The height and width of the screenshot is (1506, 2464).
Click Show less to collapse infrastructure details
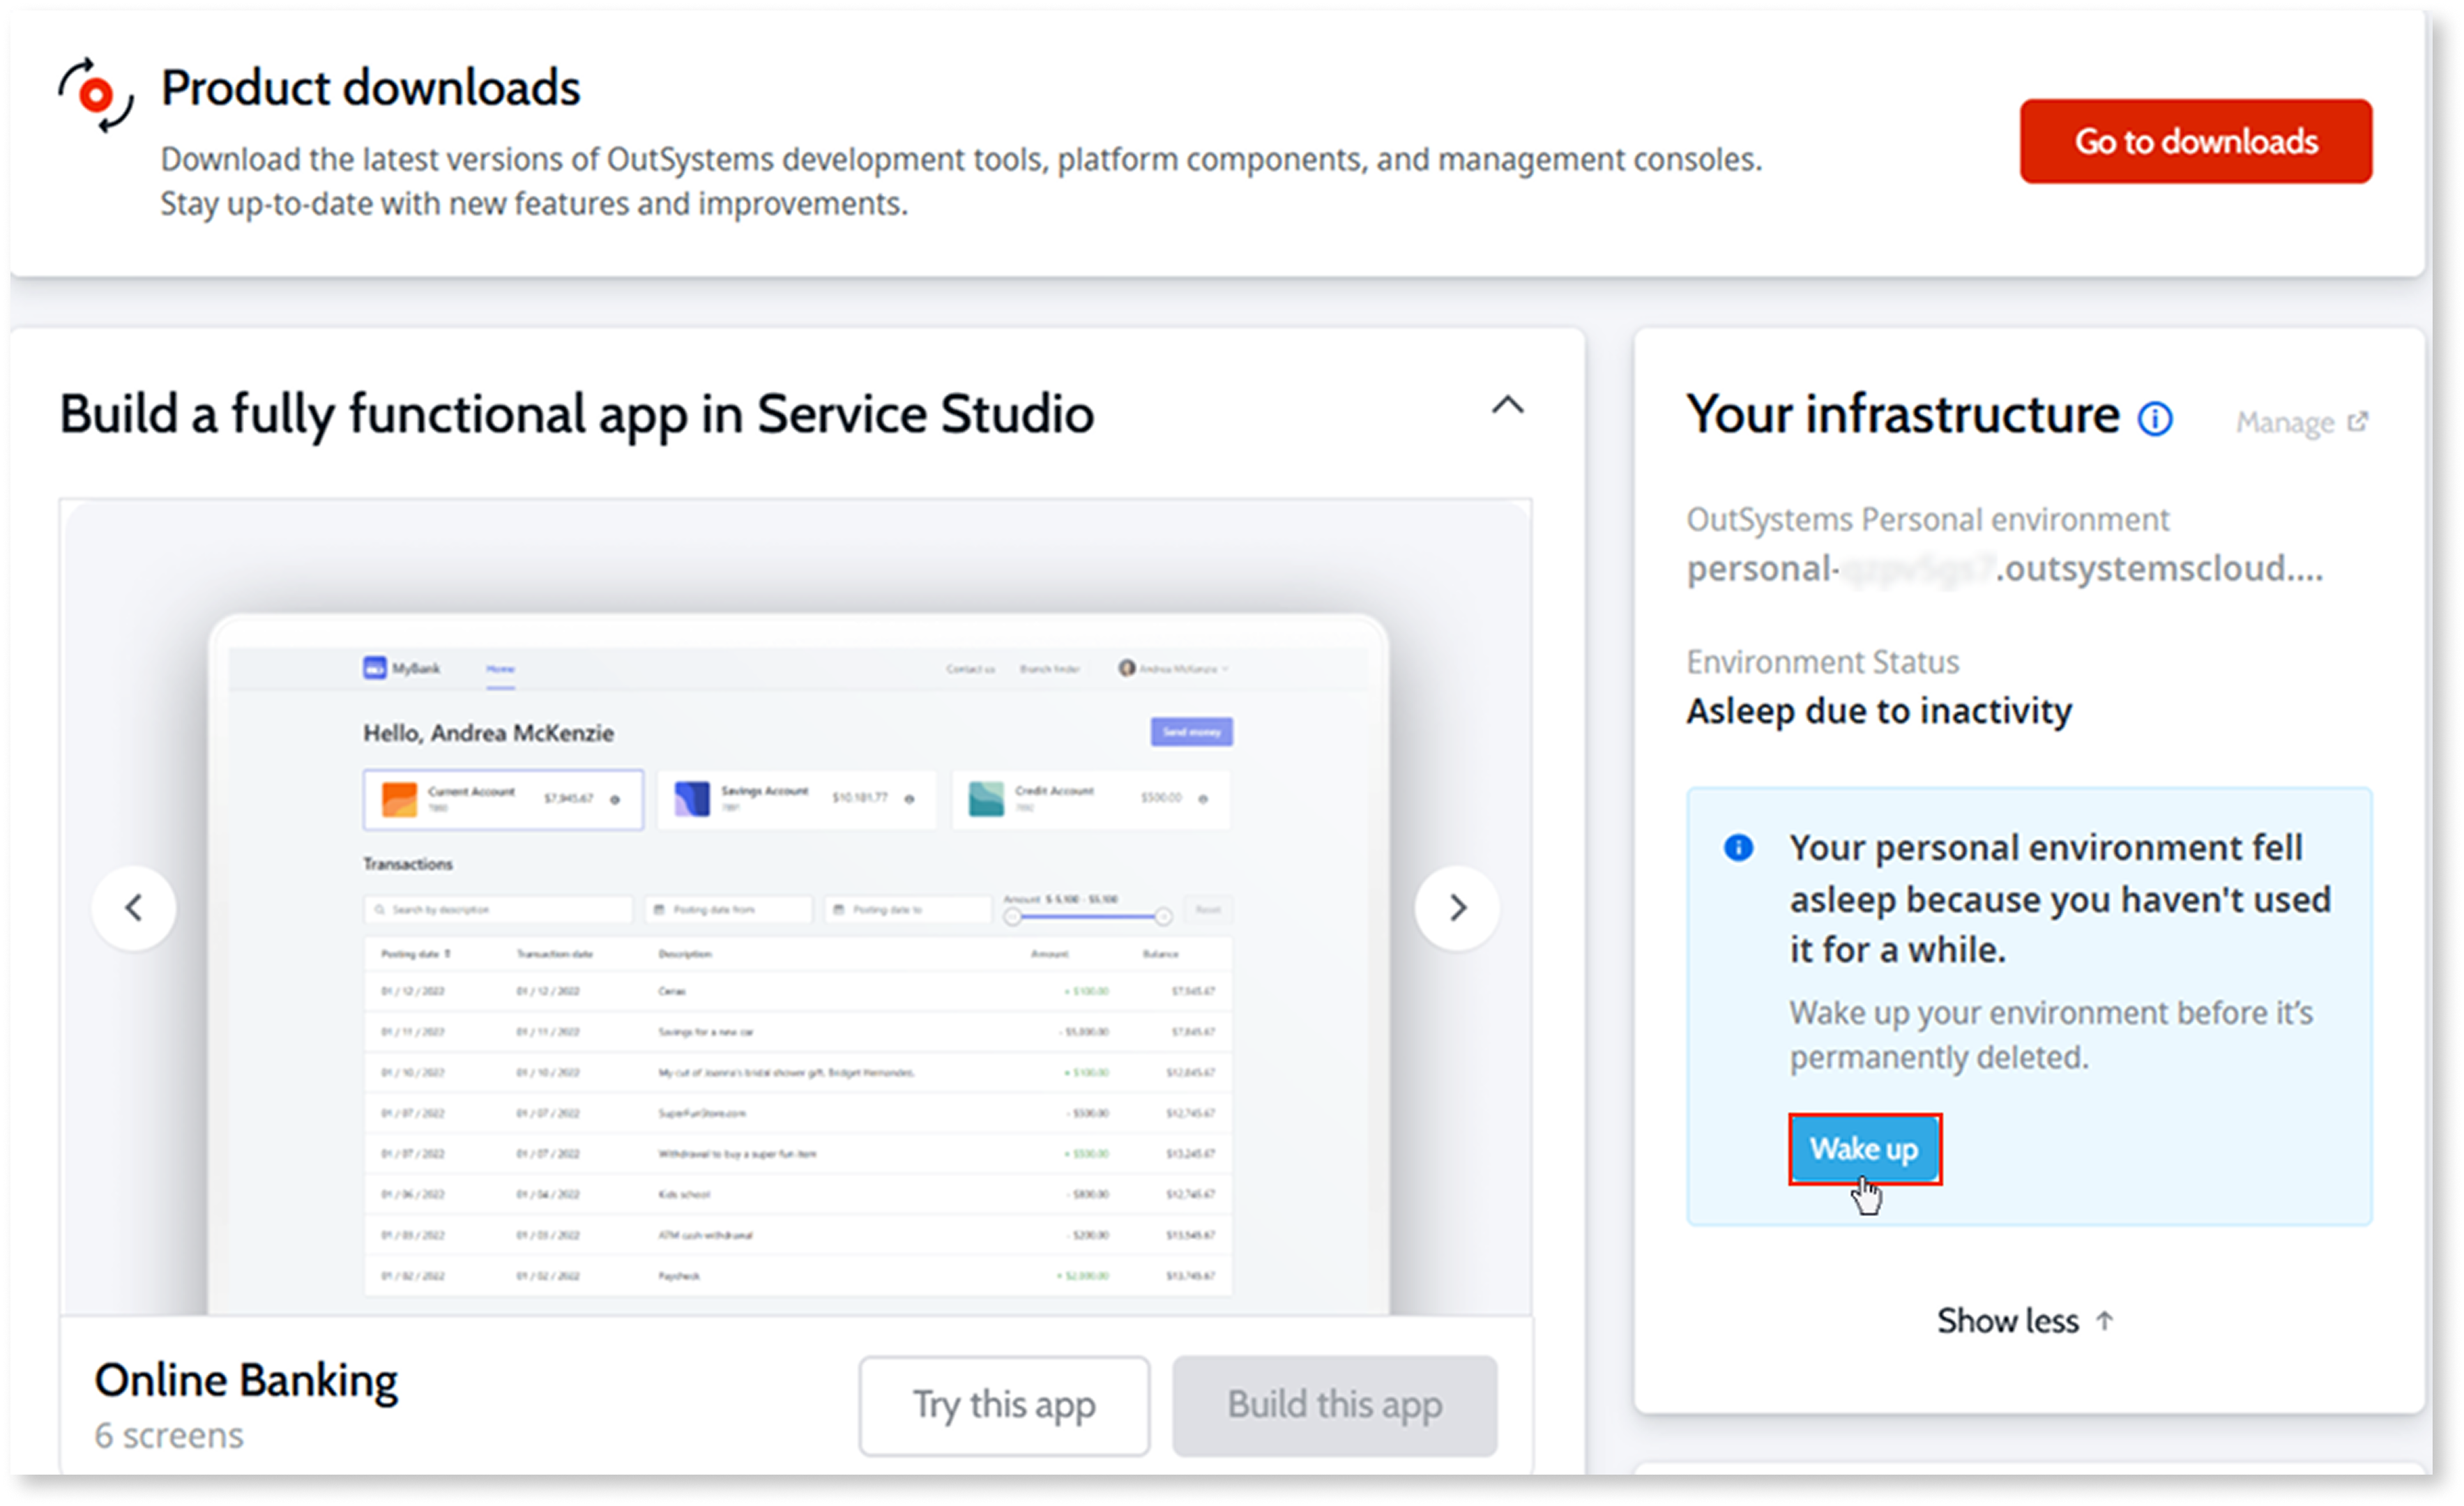pyautogui.click(x=2024, y=1320)
